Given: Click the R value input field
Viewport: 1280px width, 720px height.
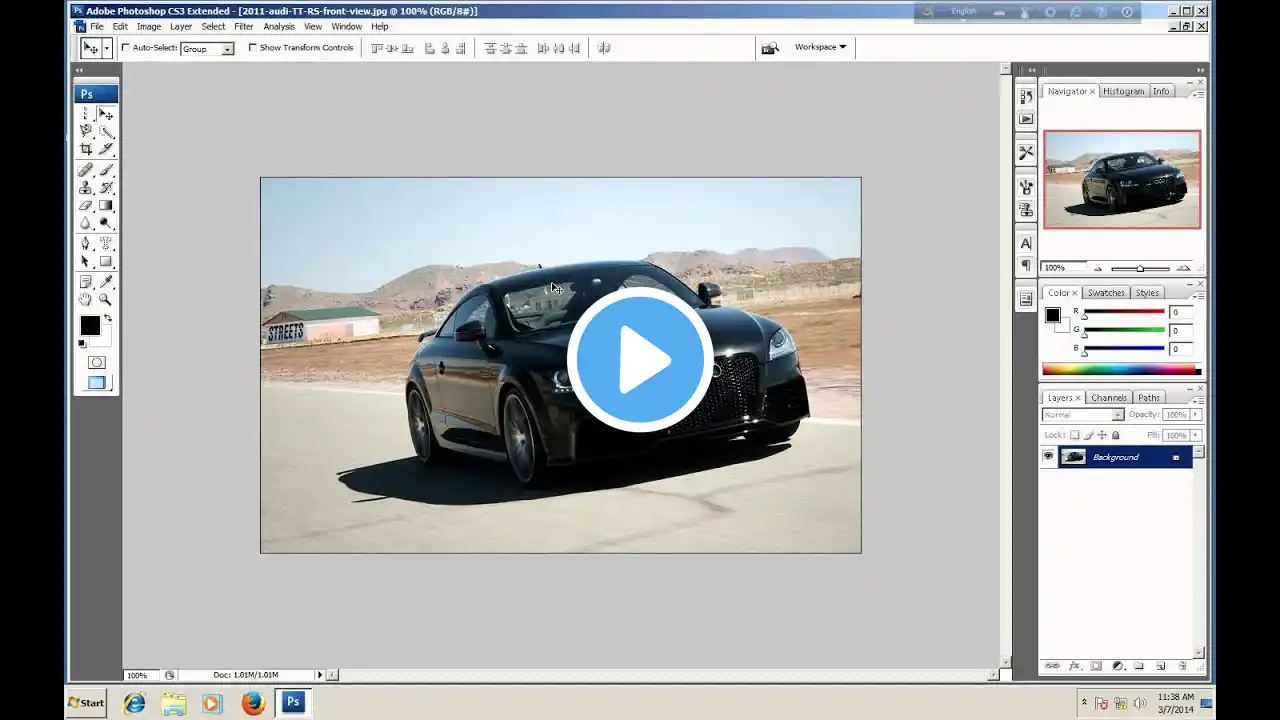Looking at the screenshot, I should 1181,312.
